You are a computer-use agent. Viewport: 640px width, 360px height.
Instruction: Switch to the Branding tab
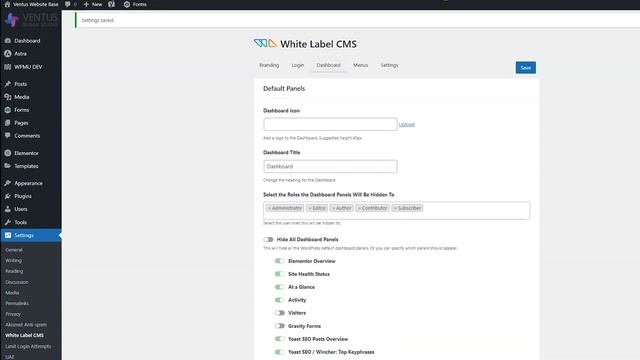[x=269, y=65]
